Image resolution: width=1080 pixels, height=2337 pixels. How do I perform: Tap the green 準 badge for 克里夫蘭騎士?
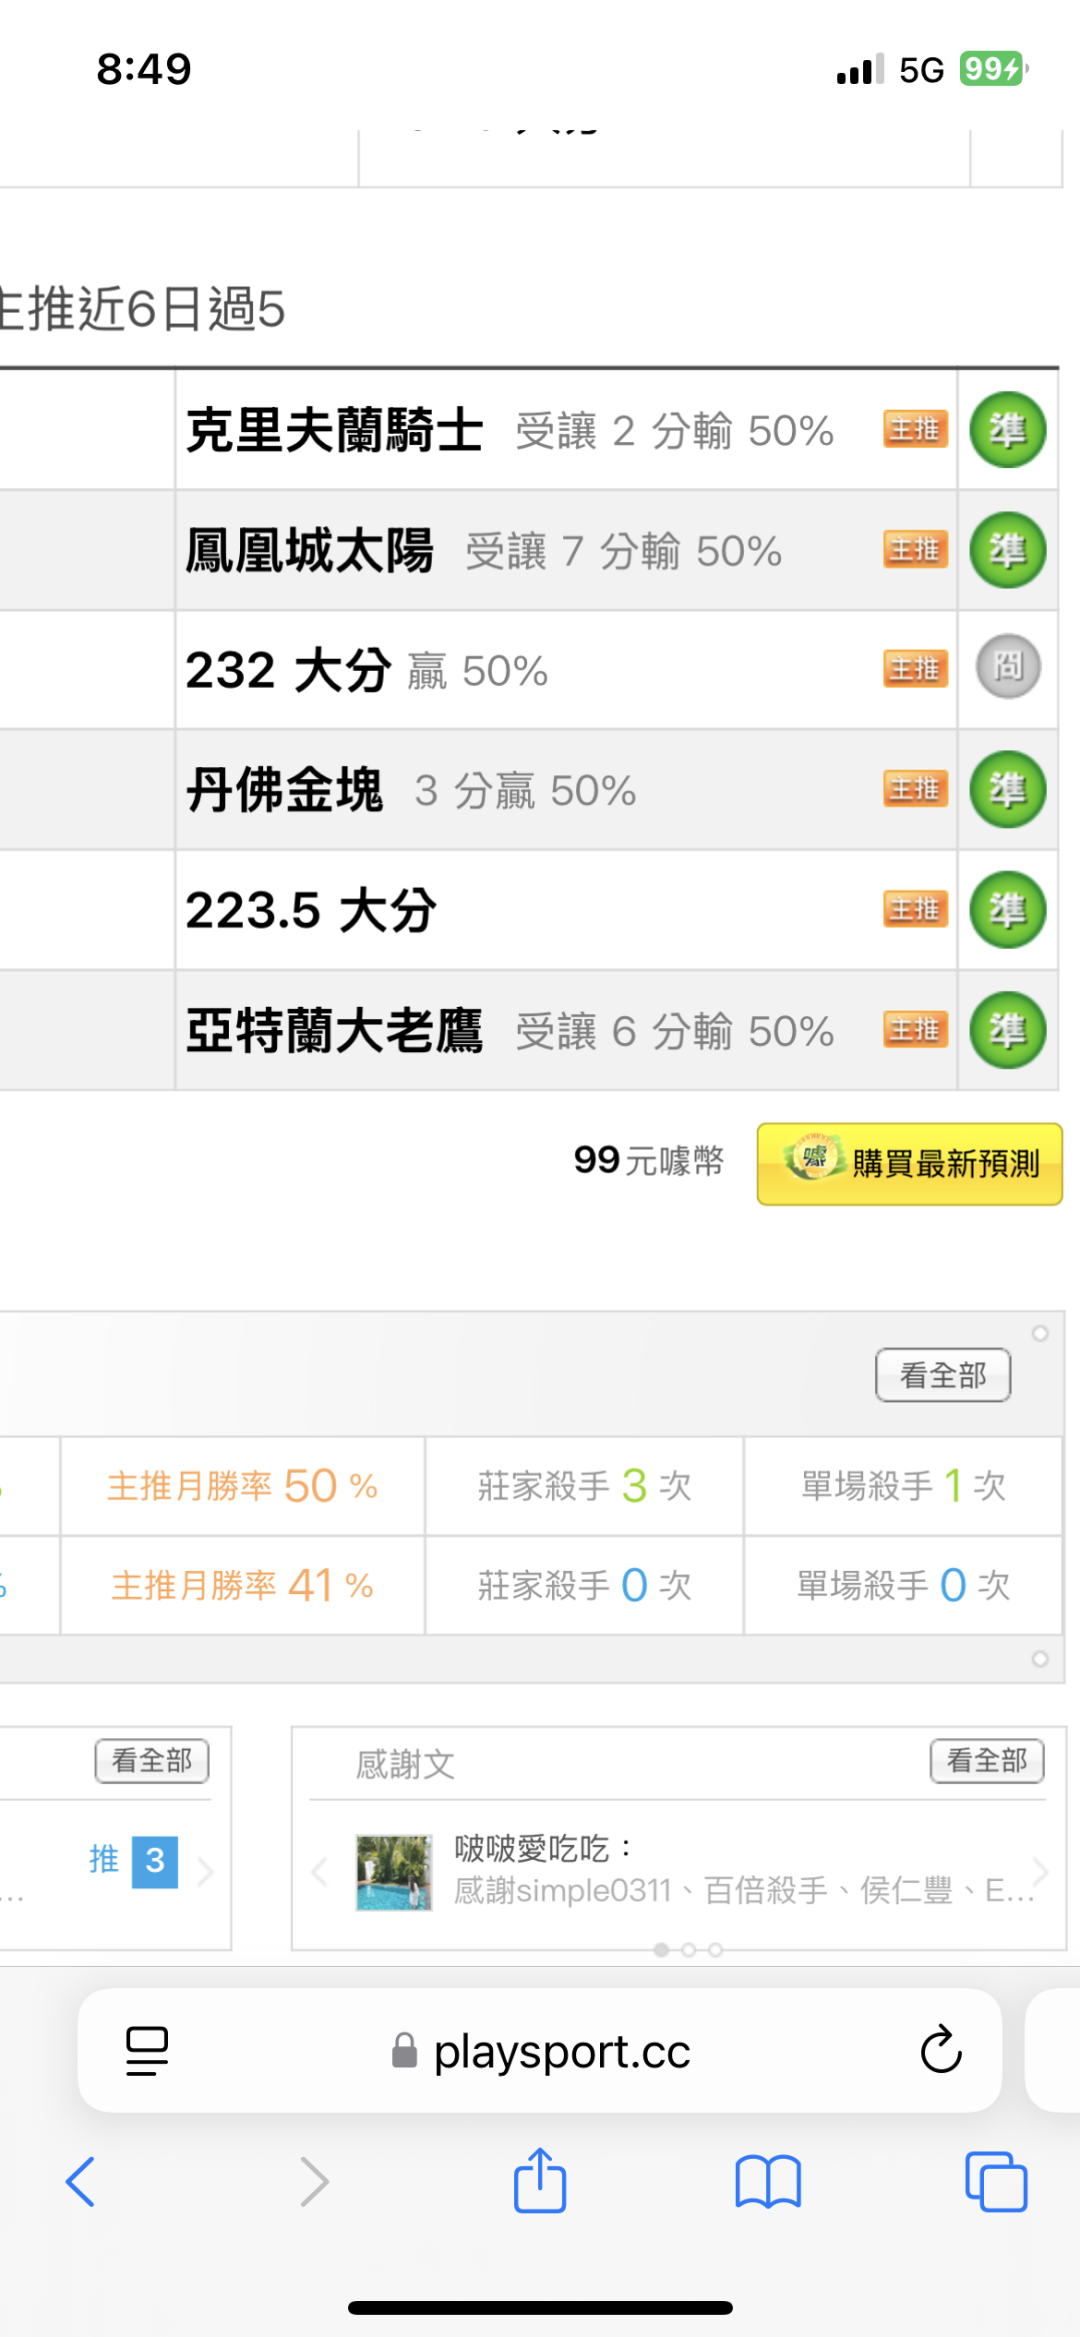pyautogui.click(x=1007, y=430)
